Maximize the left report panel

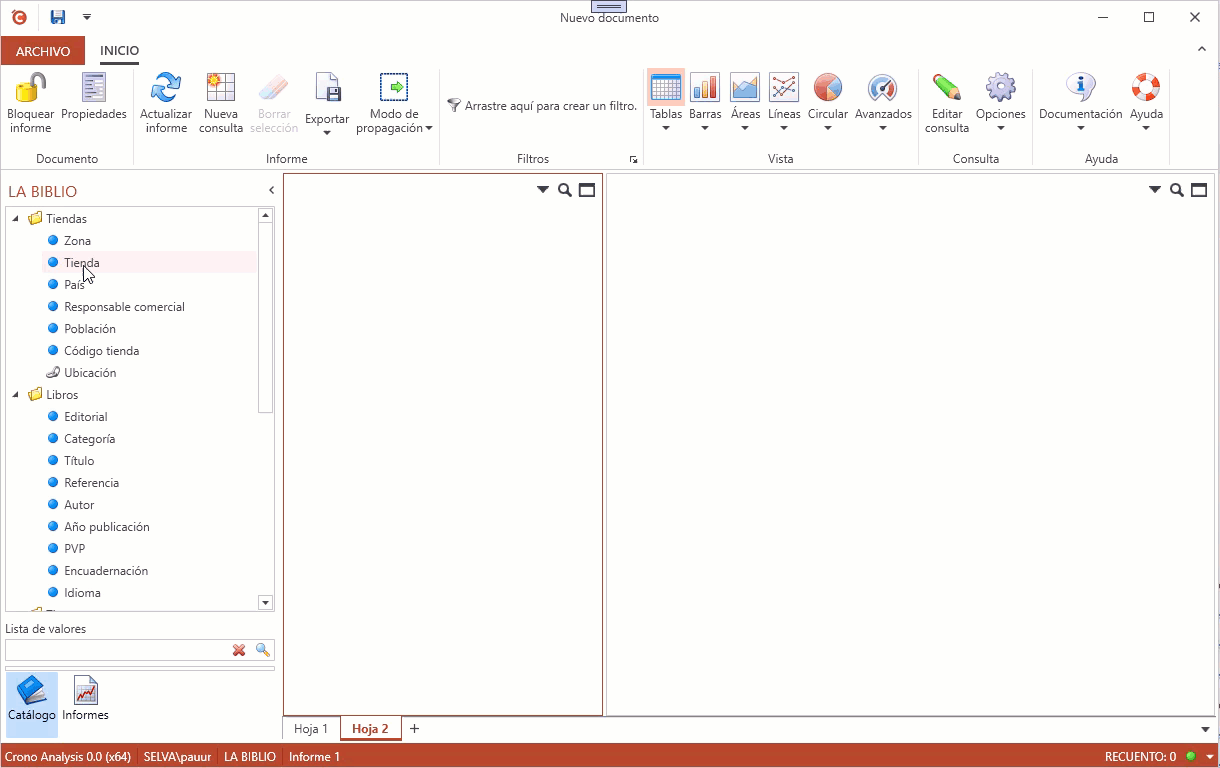pos(587,190)
